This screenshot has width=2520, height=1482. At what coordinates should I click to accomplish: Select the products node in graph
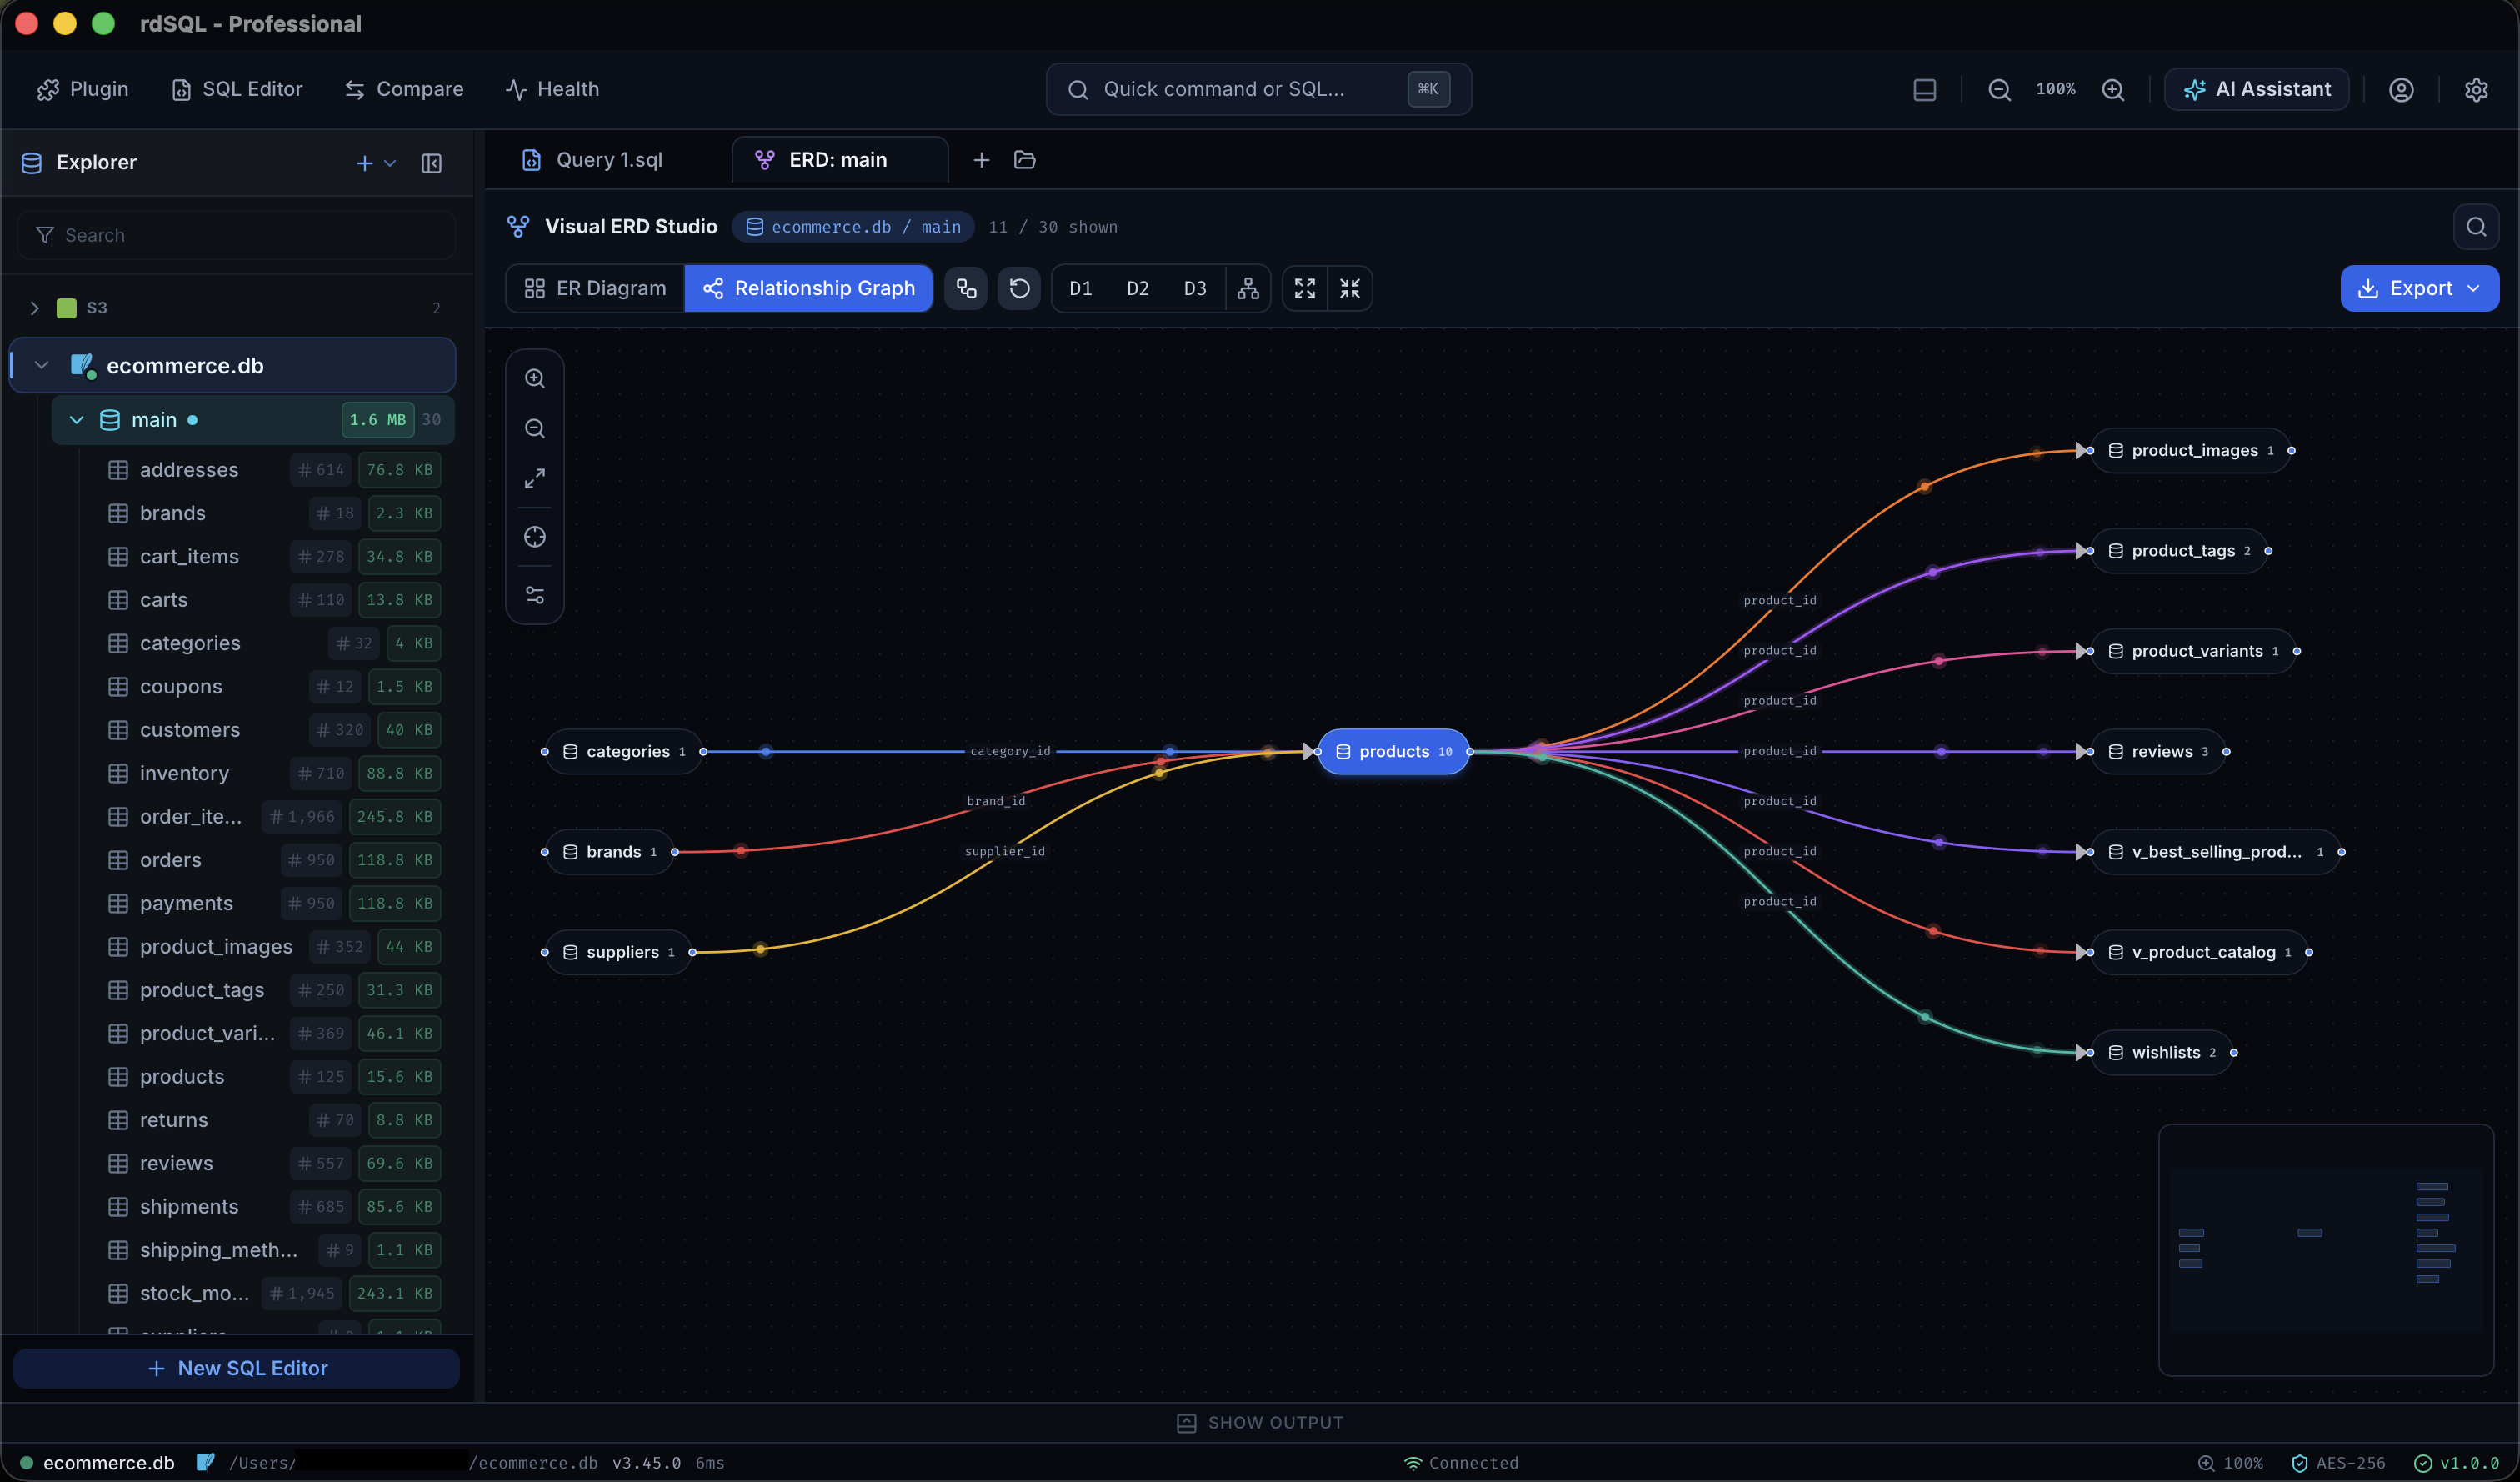point(1394,751)
